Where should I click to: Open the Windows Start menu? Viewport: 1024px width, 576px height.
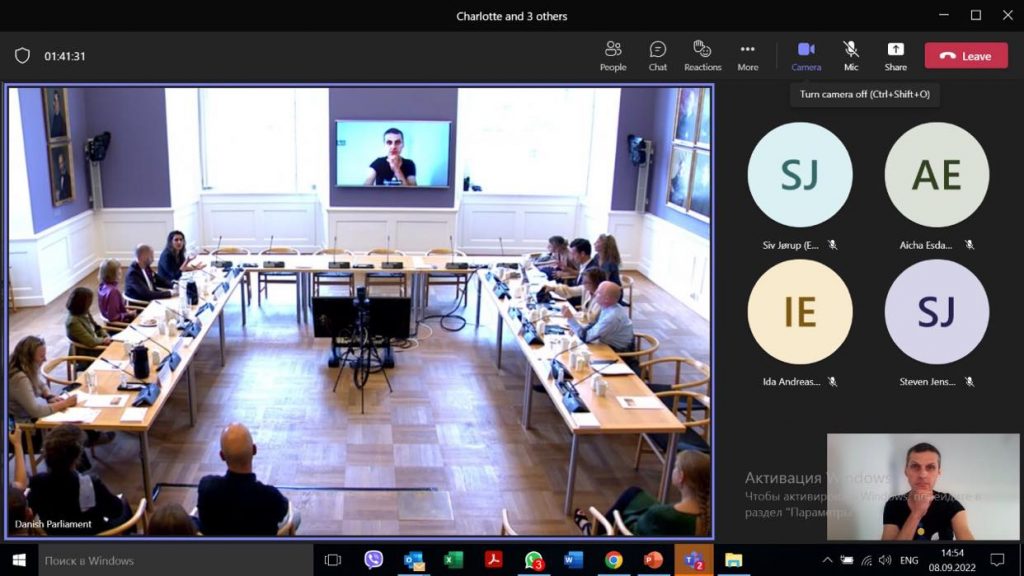(17, 560)
